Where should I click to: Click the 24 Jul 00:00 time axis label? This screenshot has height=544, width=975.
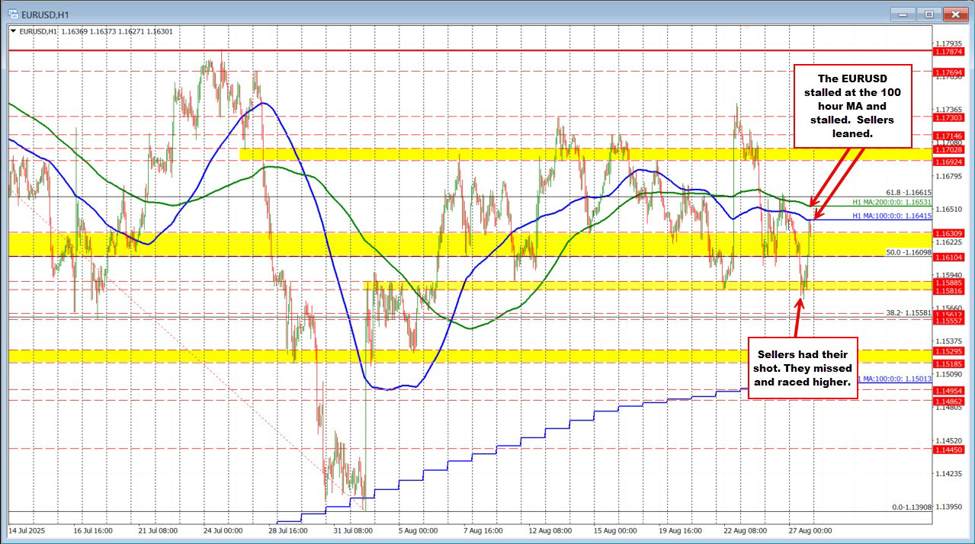pos(223,530)
